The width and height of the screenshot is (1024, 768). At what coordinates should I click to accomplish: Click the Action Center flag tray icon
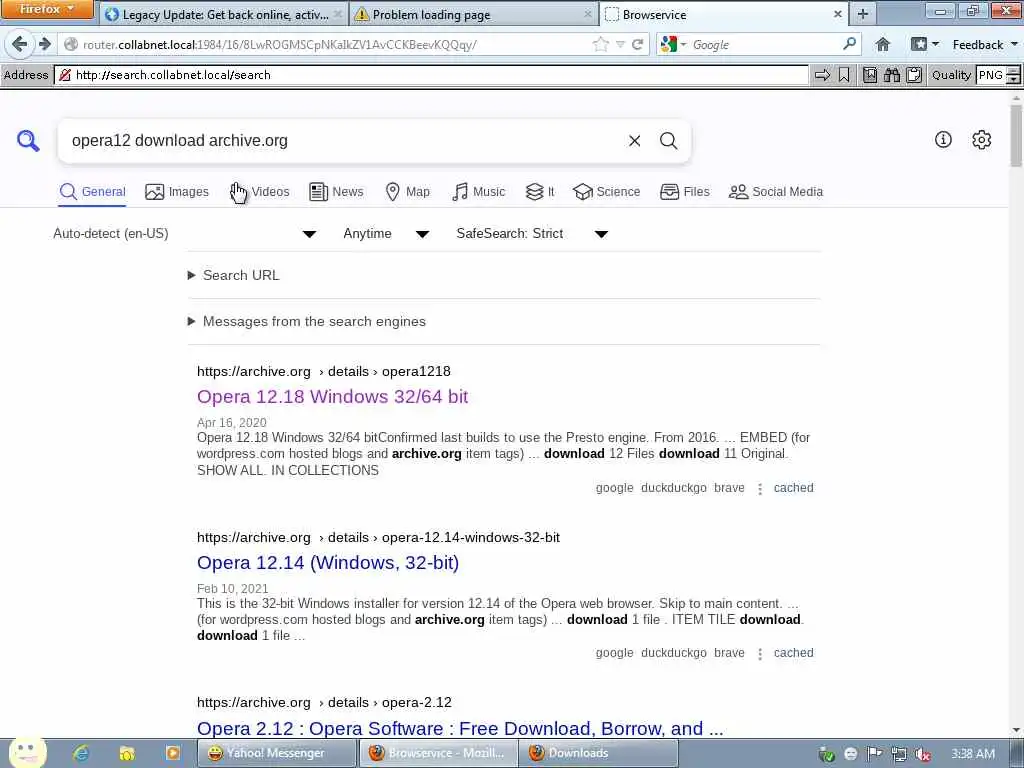coord(874,754)
